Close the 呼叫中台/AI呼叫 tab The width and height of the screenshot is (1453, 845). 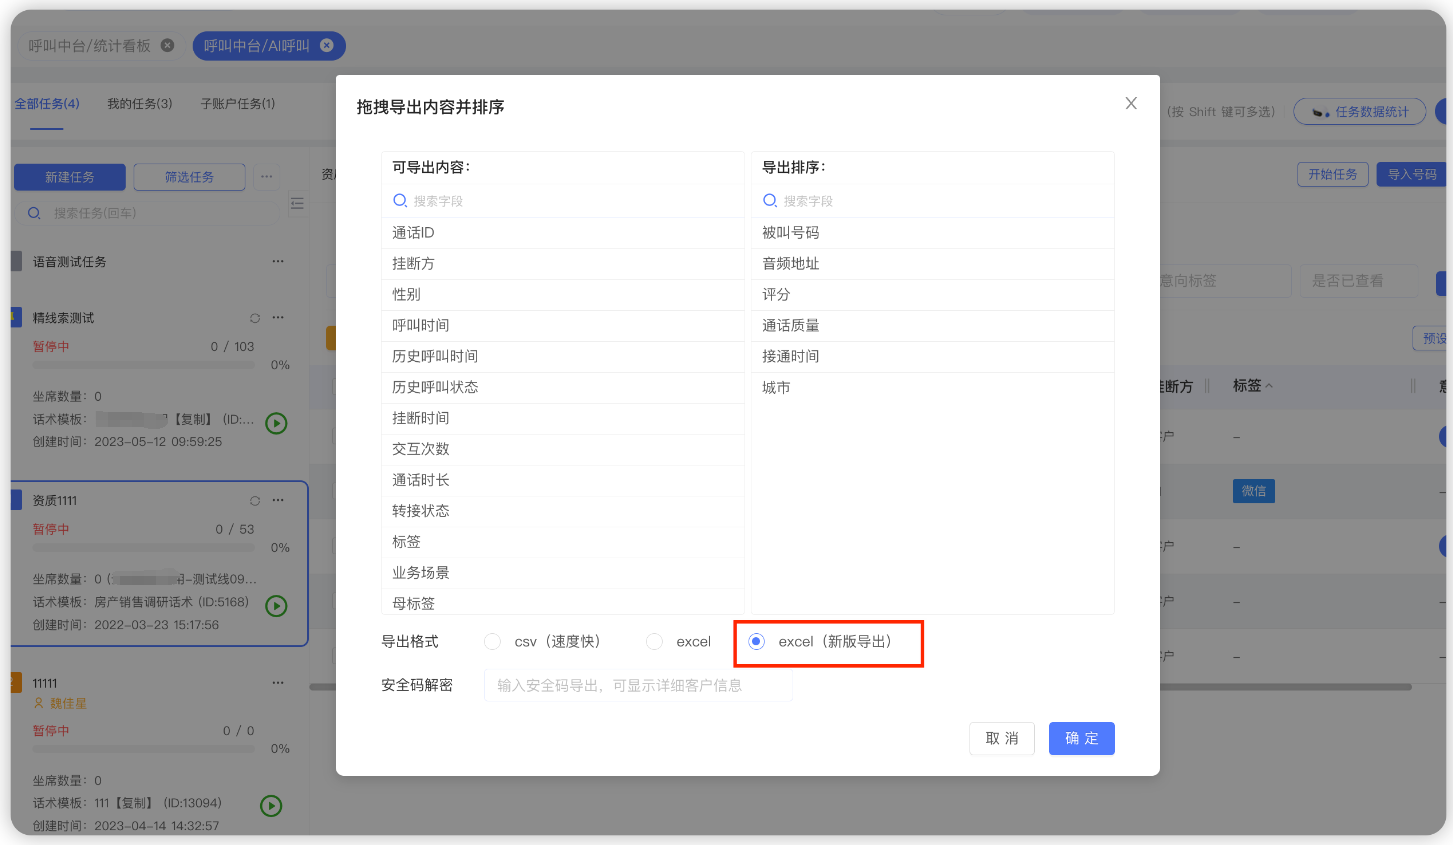[x=327, y=46]
